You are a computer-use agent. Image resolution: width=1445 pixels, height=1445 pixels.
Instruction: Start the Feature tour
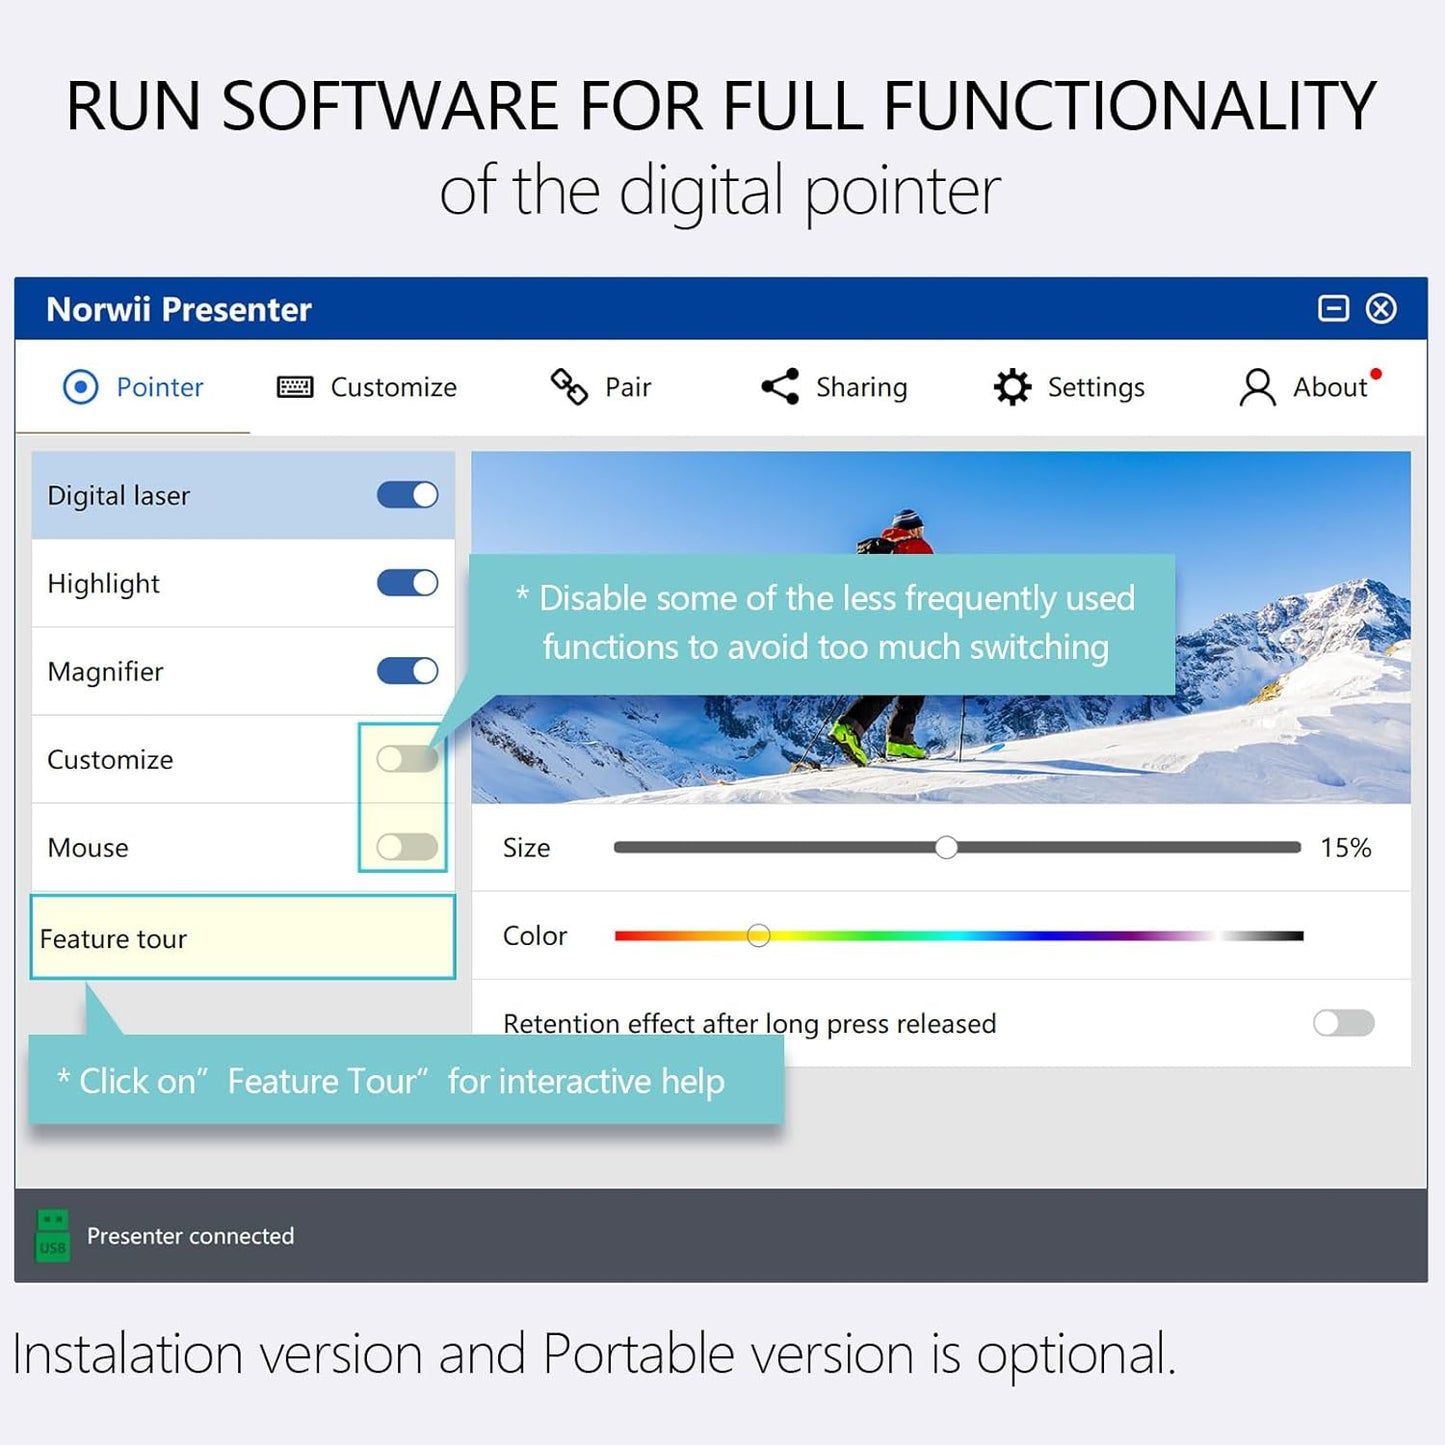click(x=243, y=938)
